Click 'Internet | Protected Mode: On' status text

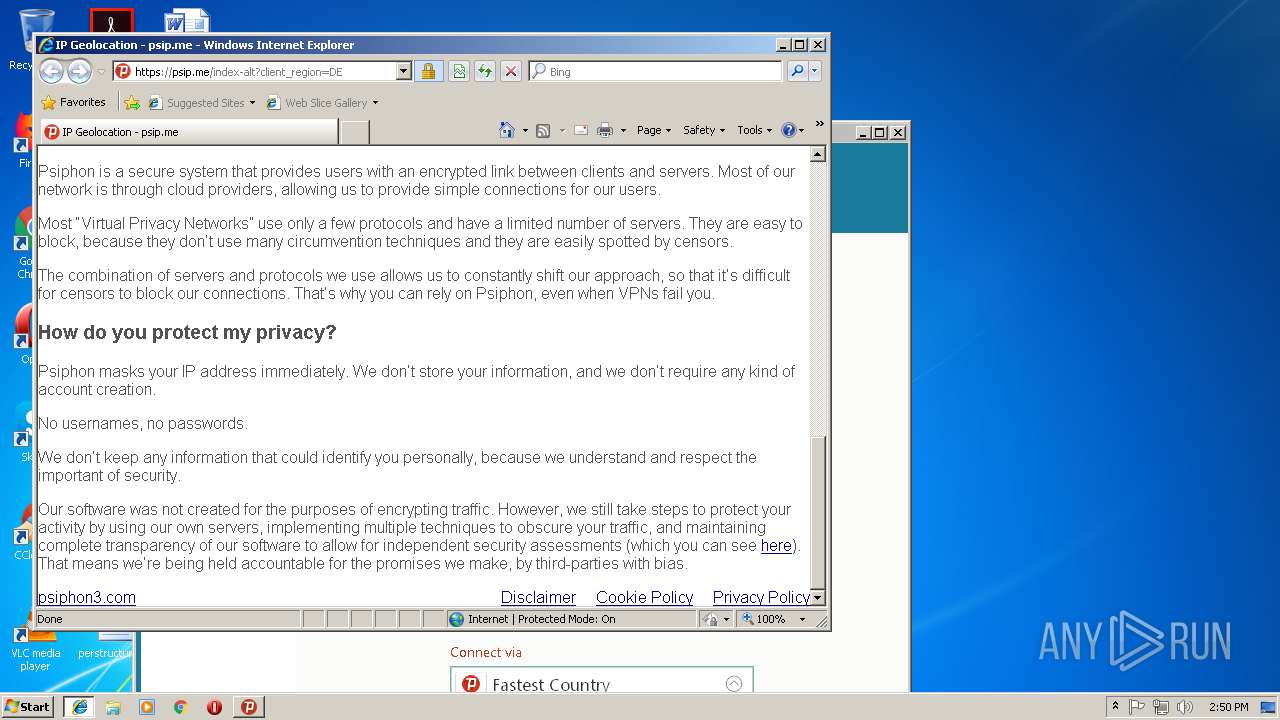tap(541, 620)
